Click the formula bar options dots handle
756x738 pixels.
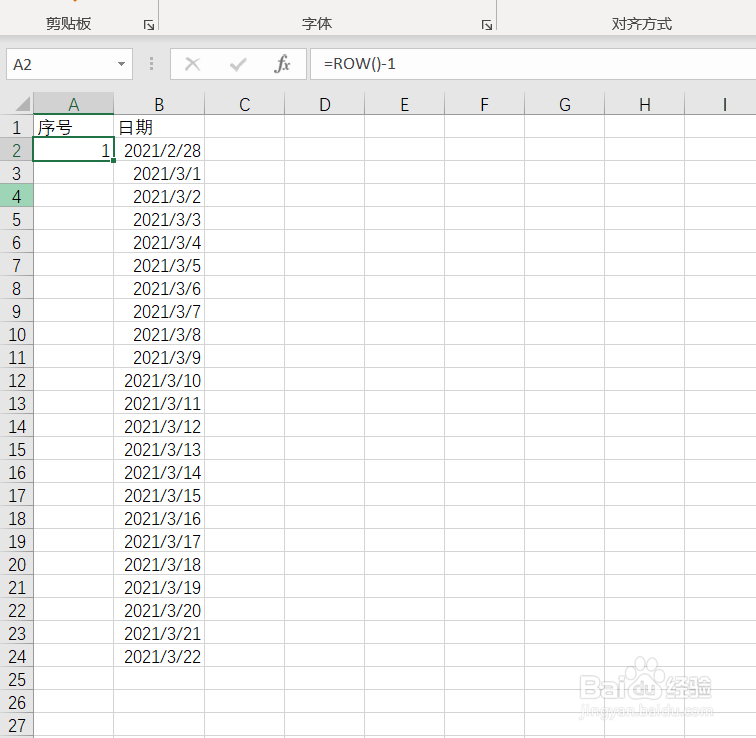(151, 64)
